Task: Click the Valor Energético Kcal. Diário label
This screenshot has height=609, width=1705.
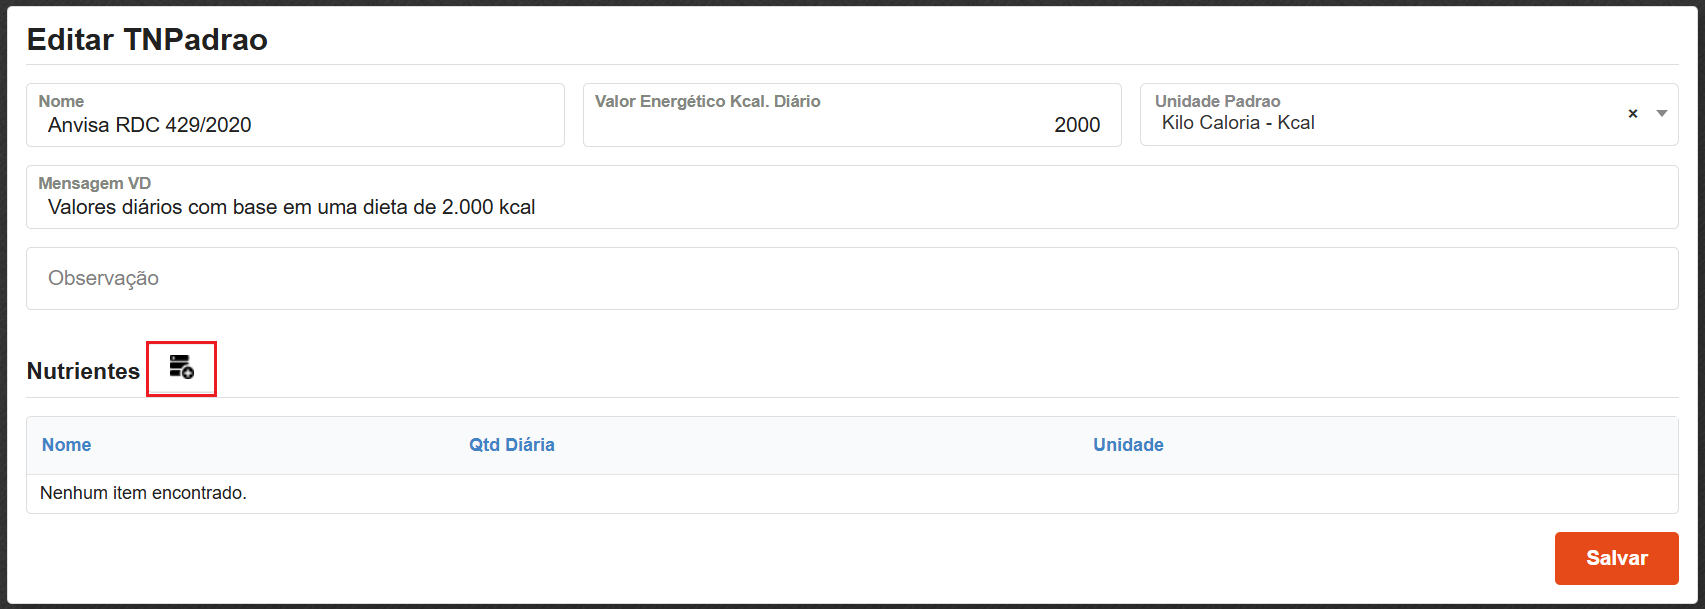Action: [707, 101]
